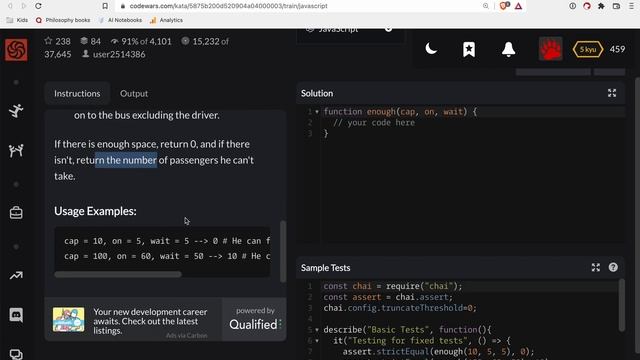
Task: Open the AI Notebooks bookmark
Action: (120, 20)
